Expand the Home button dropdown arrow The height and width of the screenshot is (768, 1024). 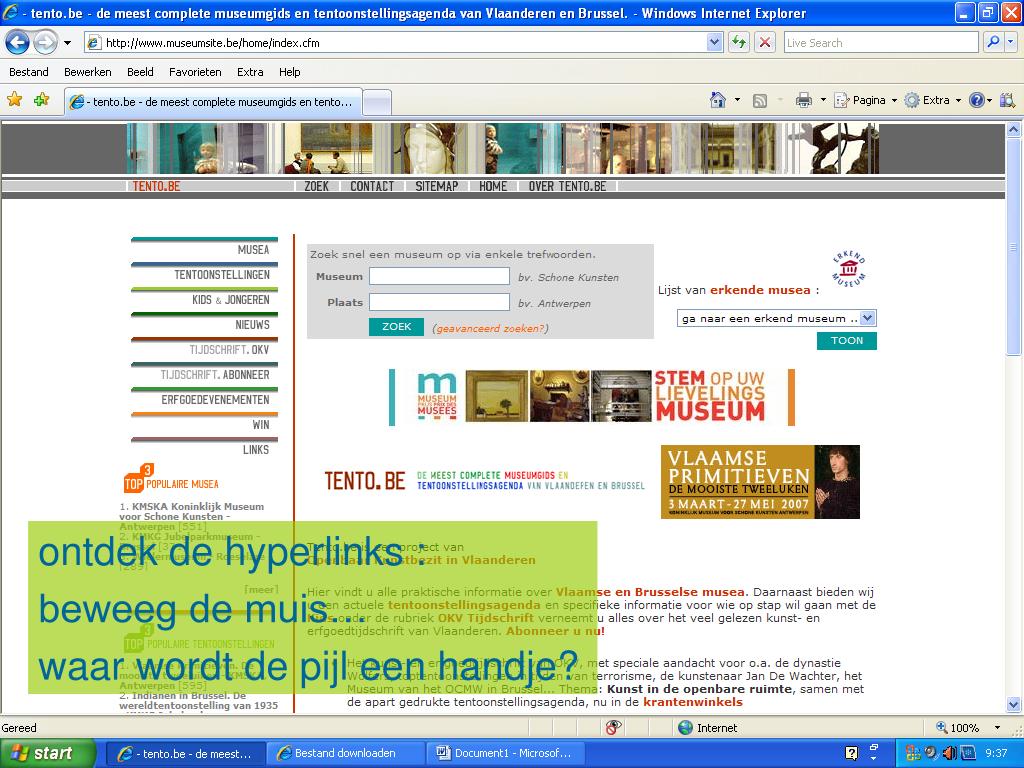[x=737, y=100]
